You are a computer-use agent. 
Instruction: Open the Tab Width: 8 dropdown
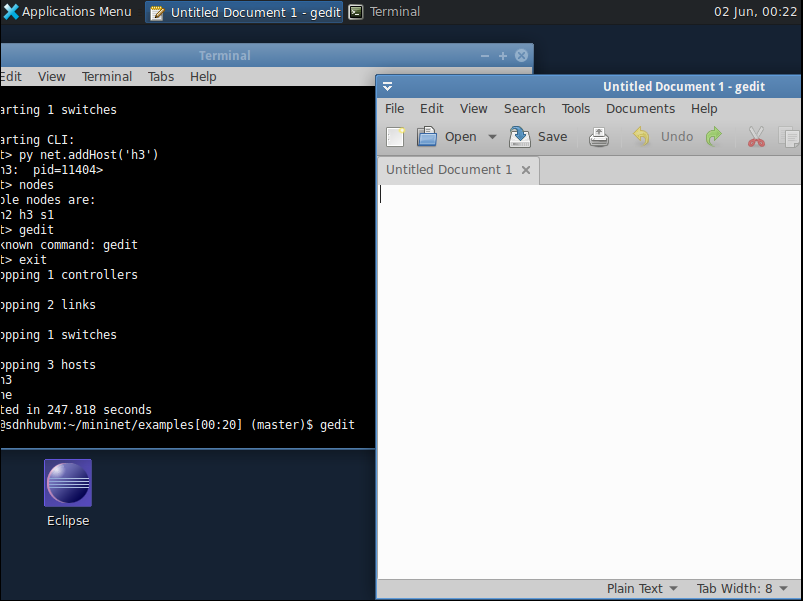pos(742,588)
